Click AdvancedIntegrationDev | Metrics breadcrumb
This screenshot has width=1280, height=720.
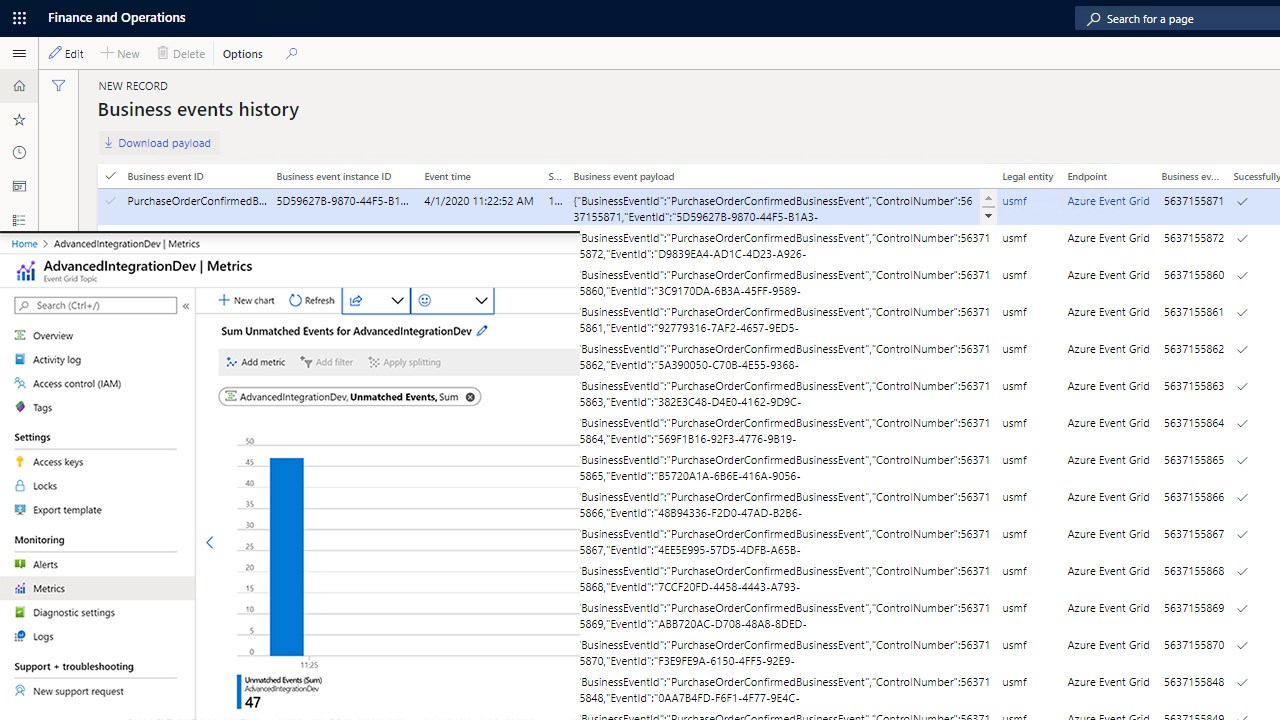pos(127,244)
